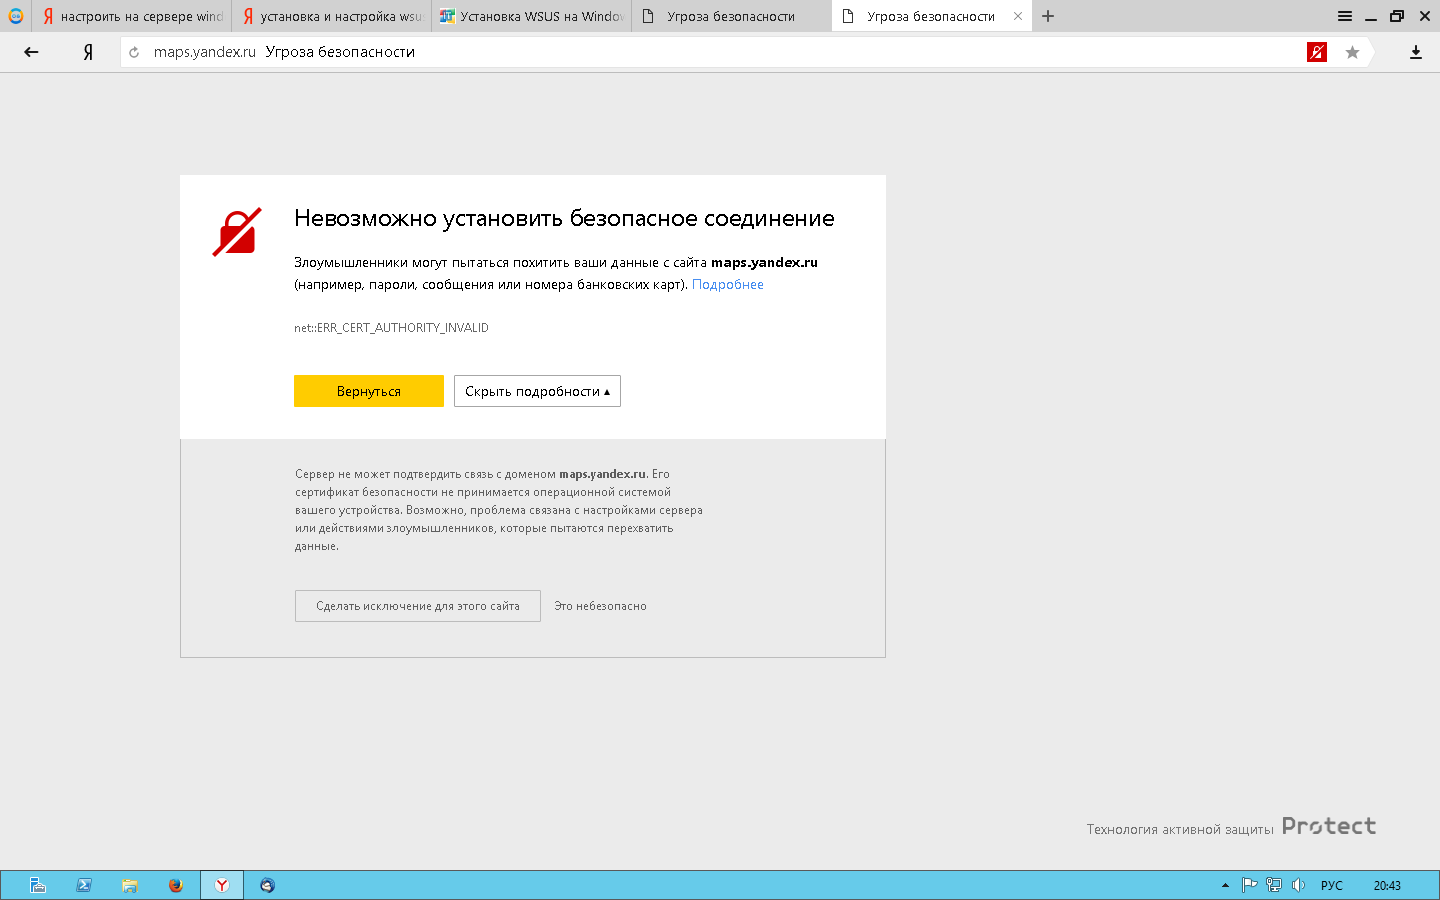
Task: Show hidden tray icons arrow
Action: point(1225,885)
